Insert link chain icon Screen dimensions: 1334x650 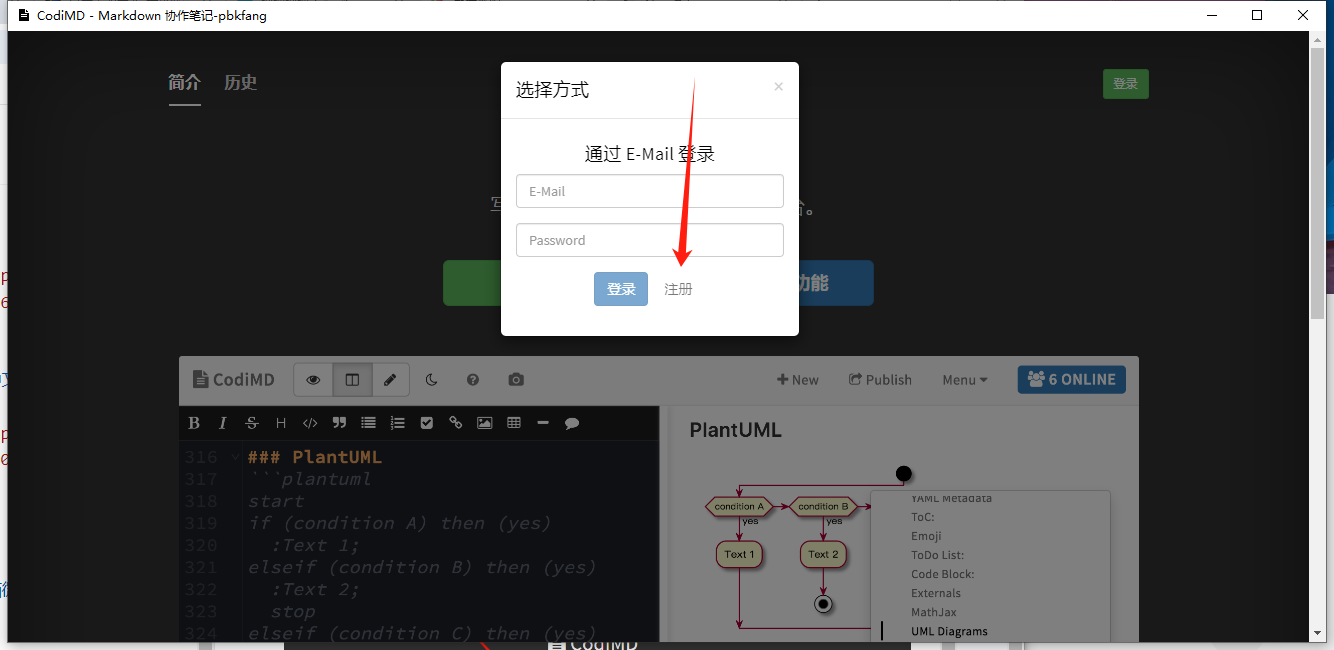click(x=456, y=423)
